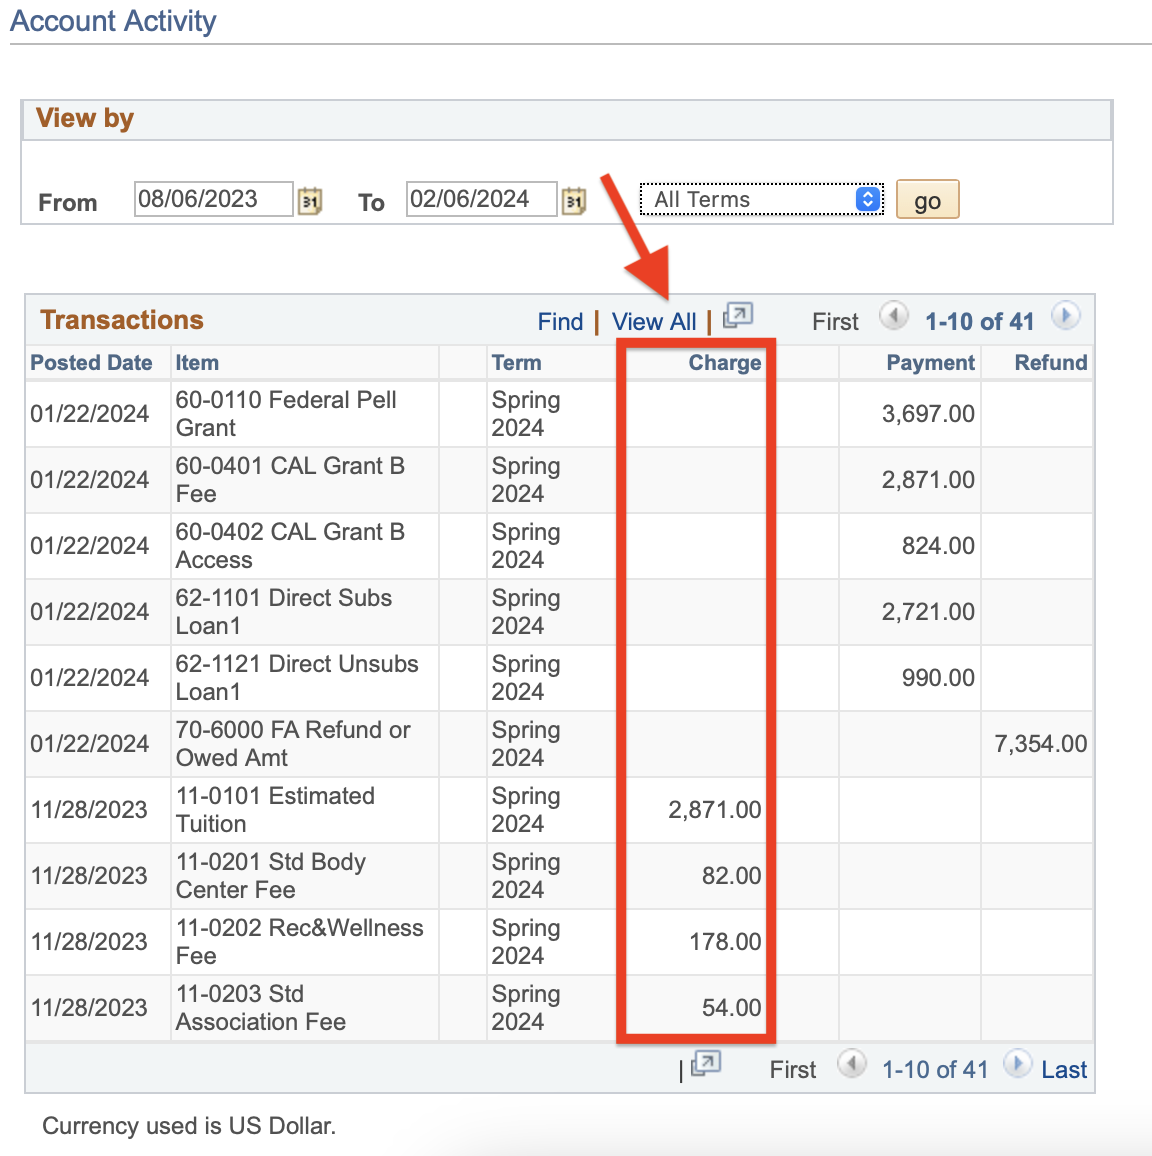Click the download-to-spreadsheet icon in the Transactions header
This screenshot has height=1156, width=1152.
738,315
